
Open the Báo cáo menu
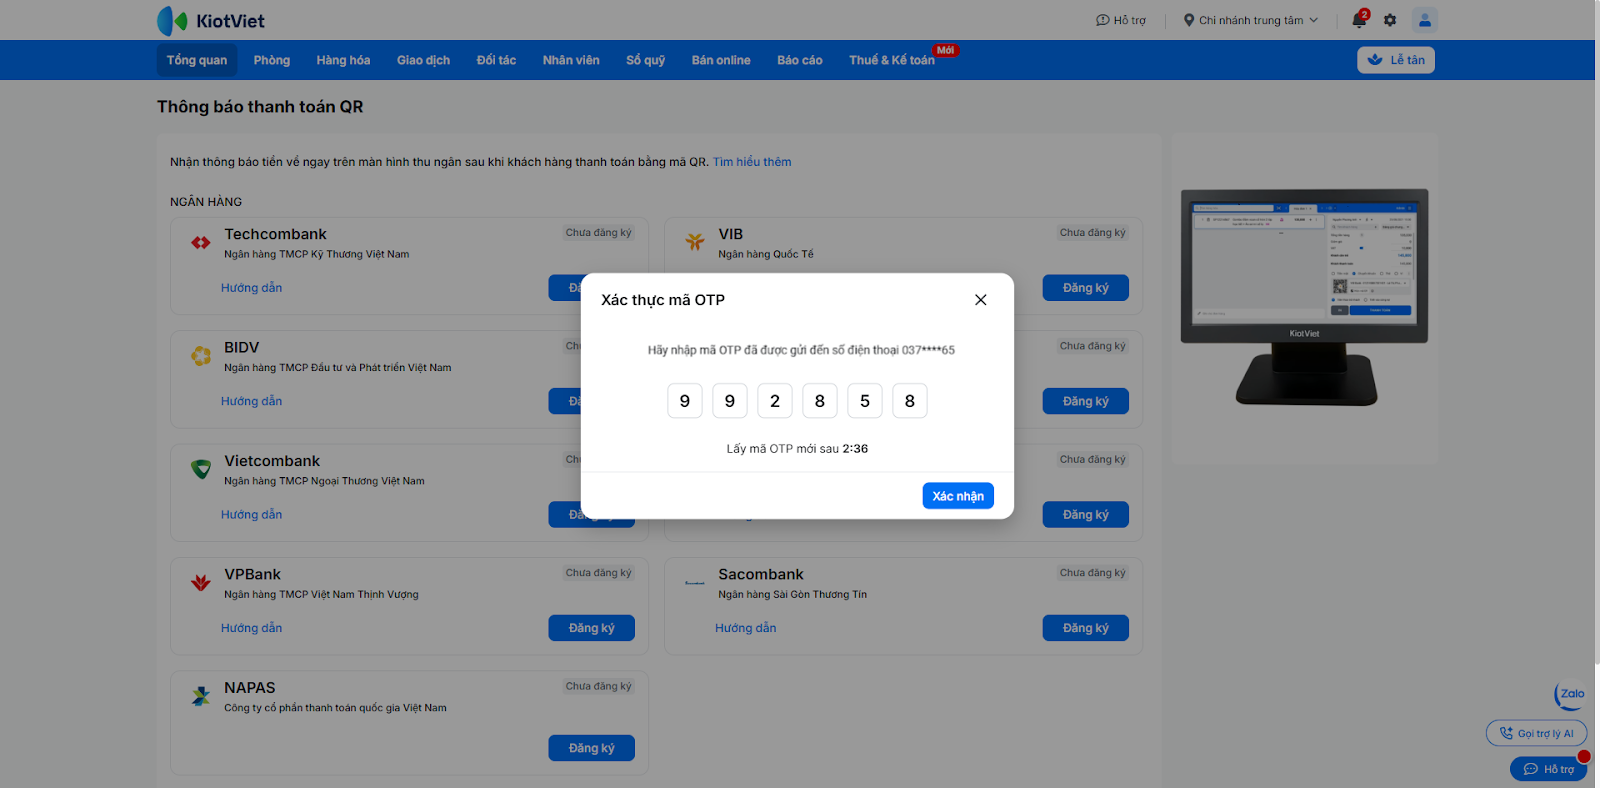tap(800, 60)
